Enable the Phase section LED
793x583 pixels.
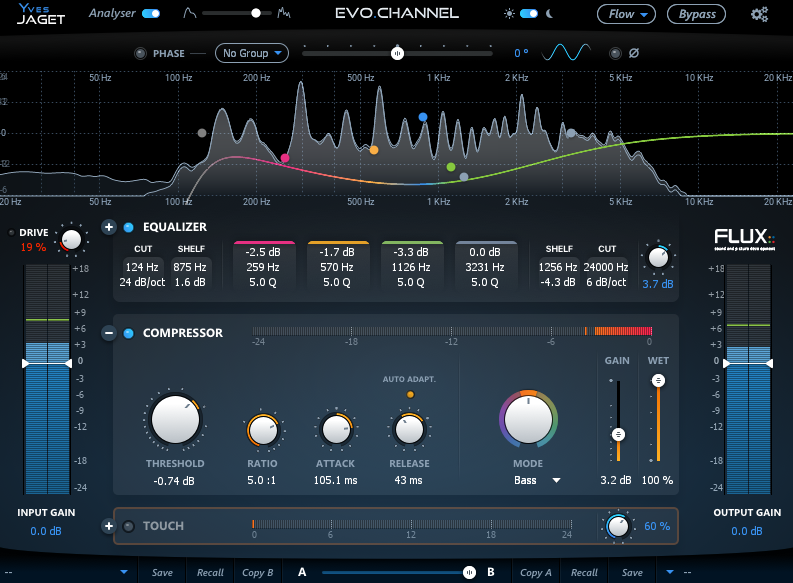click(x=141, y=54)
